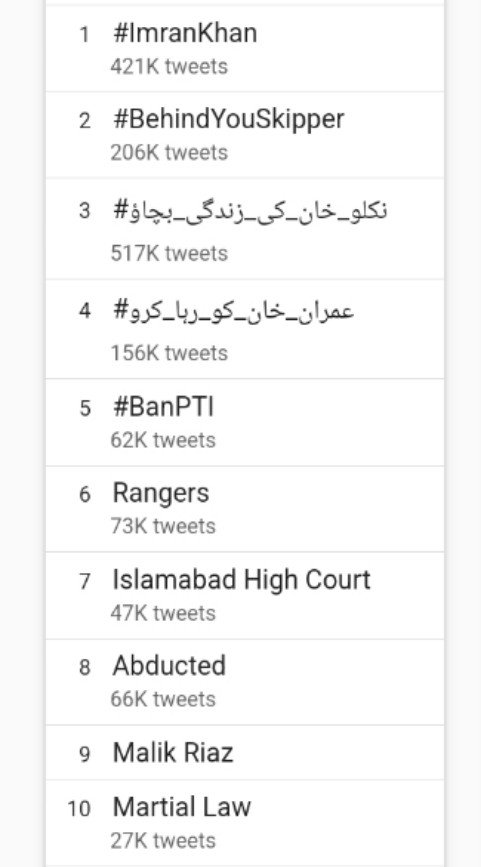Click the 517K tweets count
Viewport: 481px width, 867px height.
coord(169,254)
